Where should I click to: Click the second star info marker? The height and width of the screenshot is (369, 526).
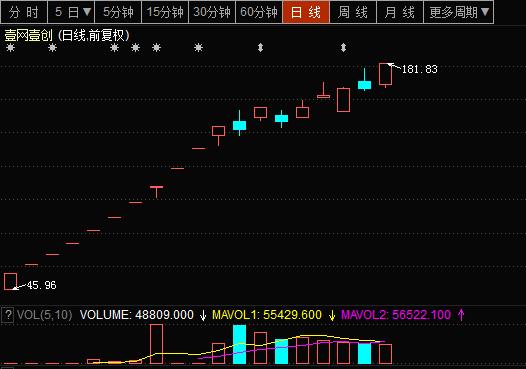pyautogui.click(x=52, y=48)
